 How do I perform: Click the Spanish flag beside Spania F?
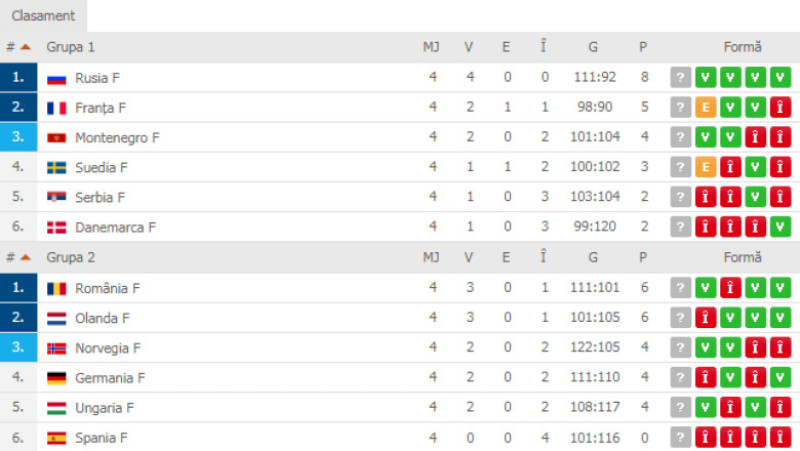click(56, 438)
